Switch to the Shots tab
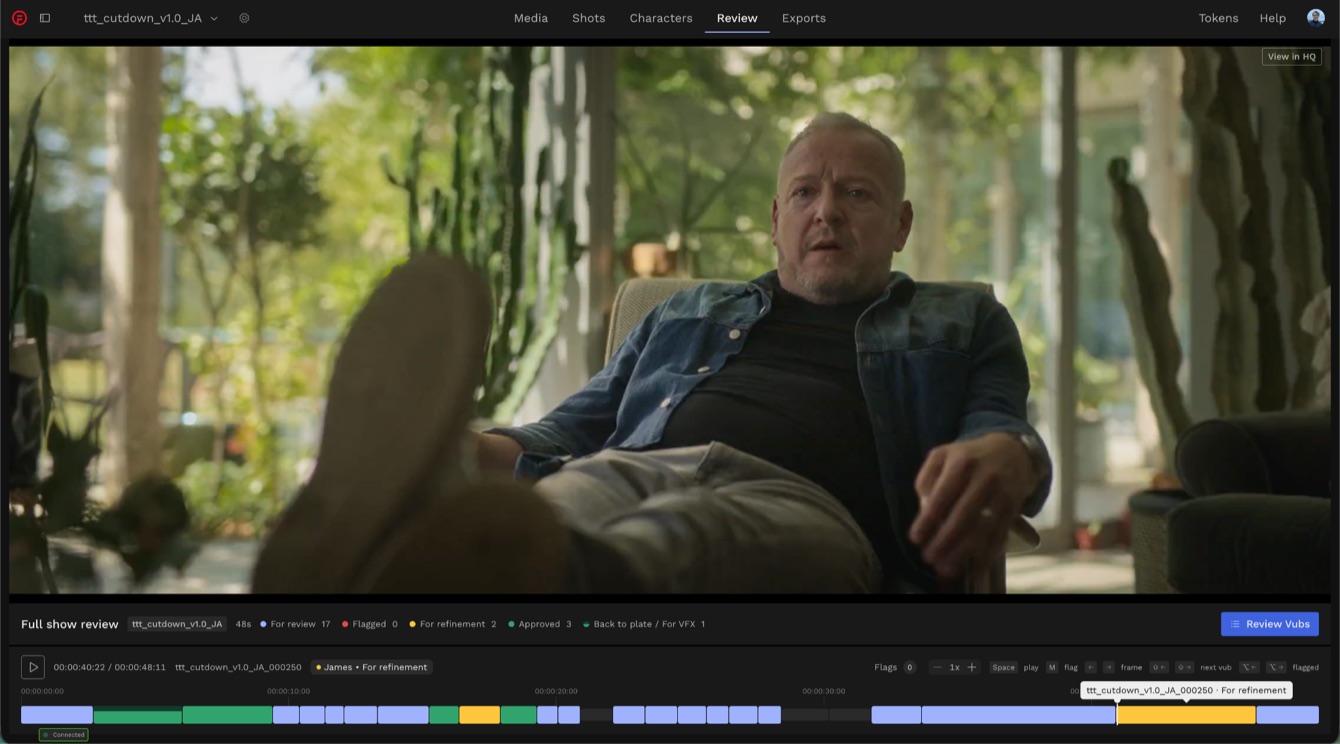1340x744 pixels. coord(588,18)
